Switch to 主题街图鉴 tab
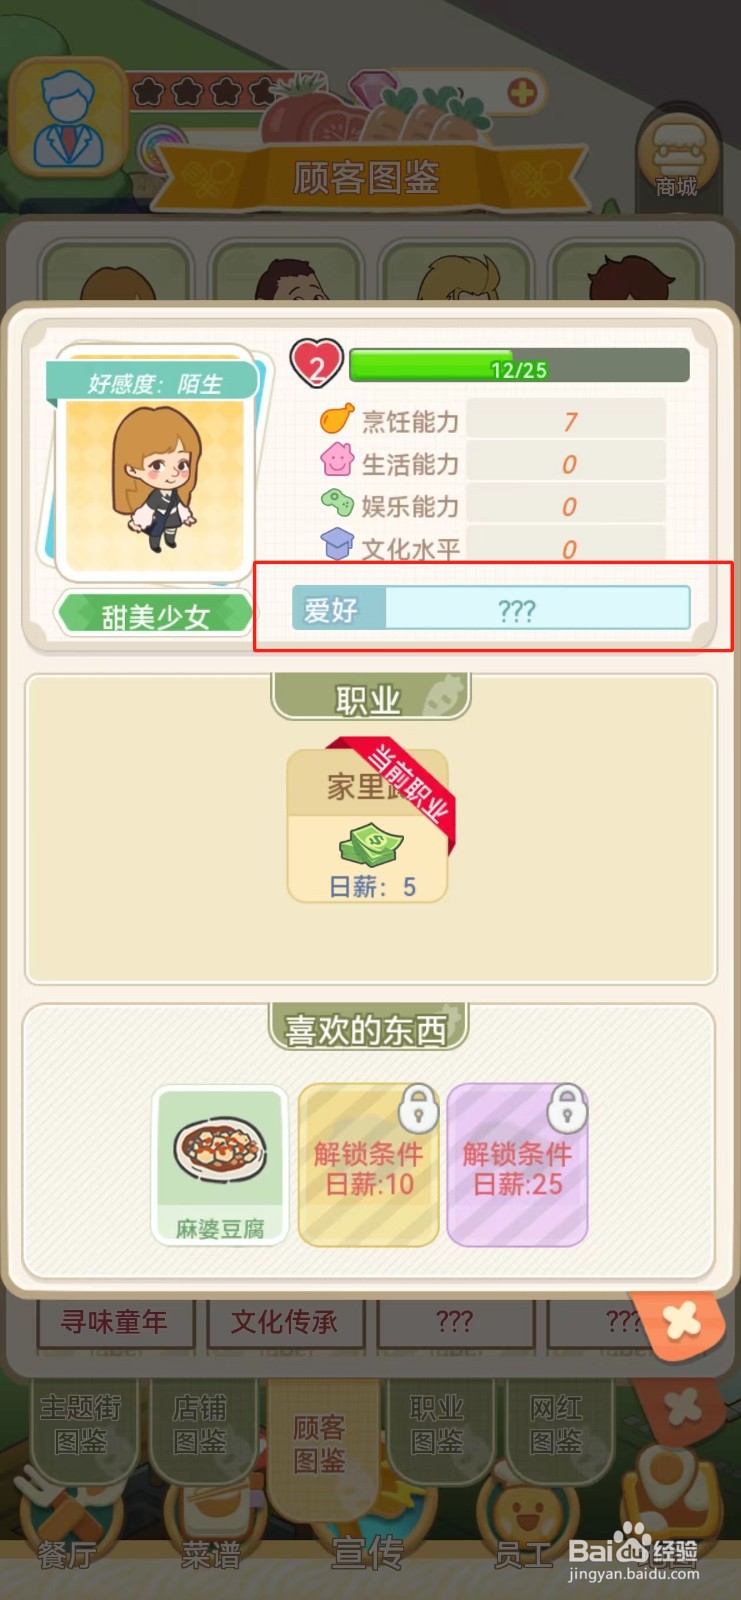Viewport: 741px width, 1600px height. click(x=82, y=1426)
